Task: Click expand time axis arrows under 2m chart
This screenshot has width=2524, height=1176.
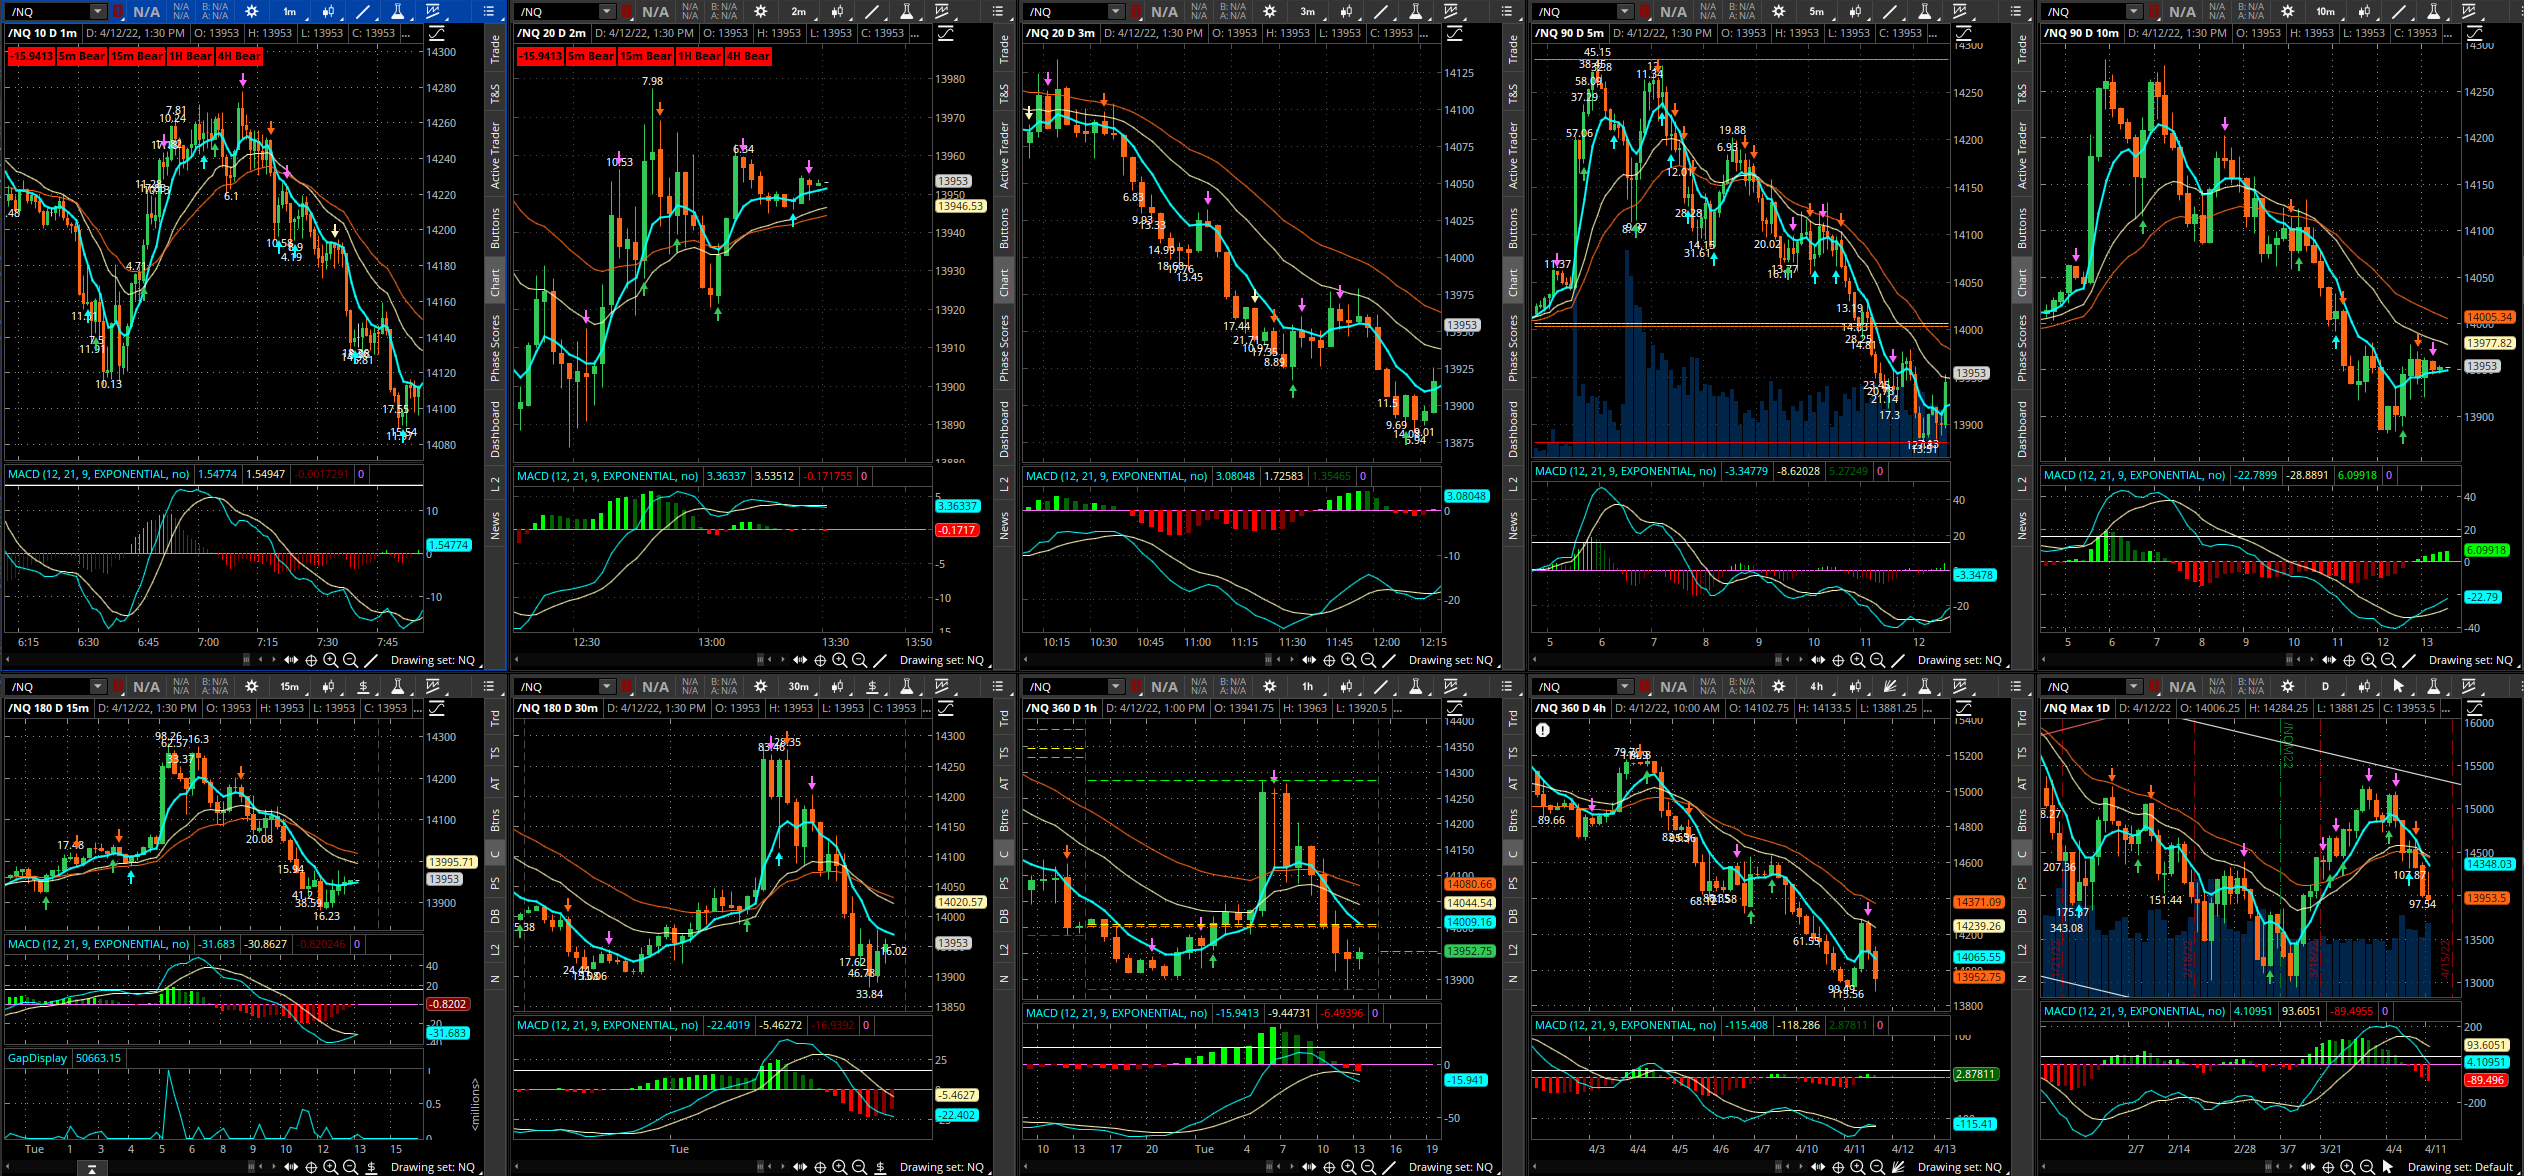Action: pos(800,660)
